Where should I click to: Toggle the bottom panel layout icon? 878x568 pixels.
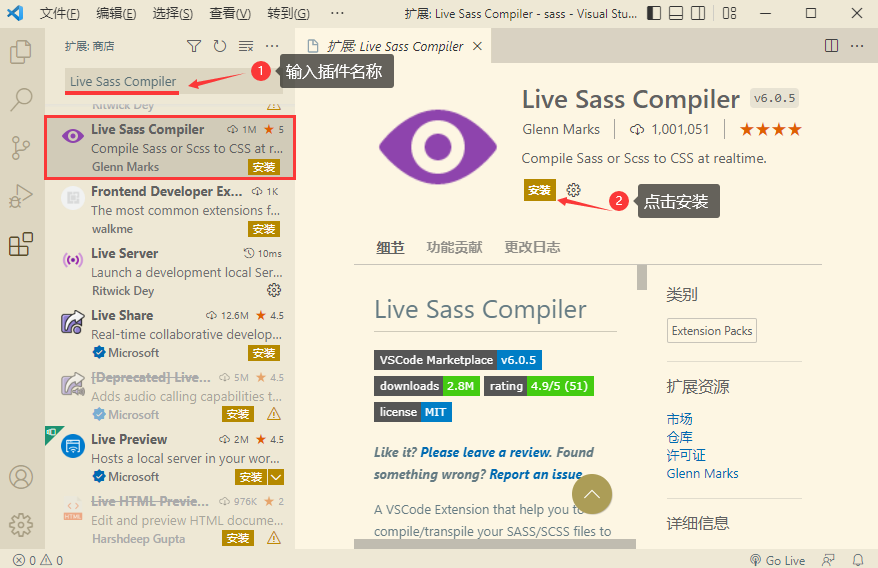click(676, 13)
